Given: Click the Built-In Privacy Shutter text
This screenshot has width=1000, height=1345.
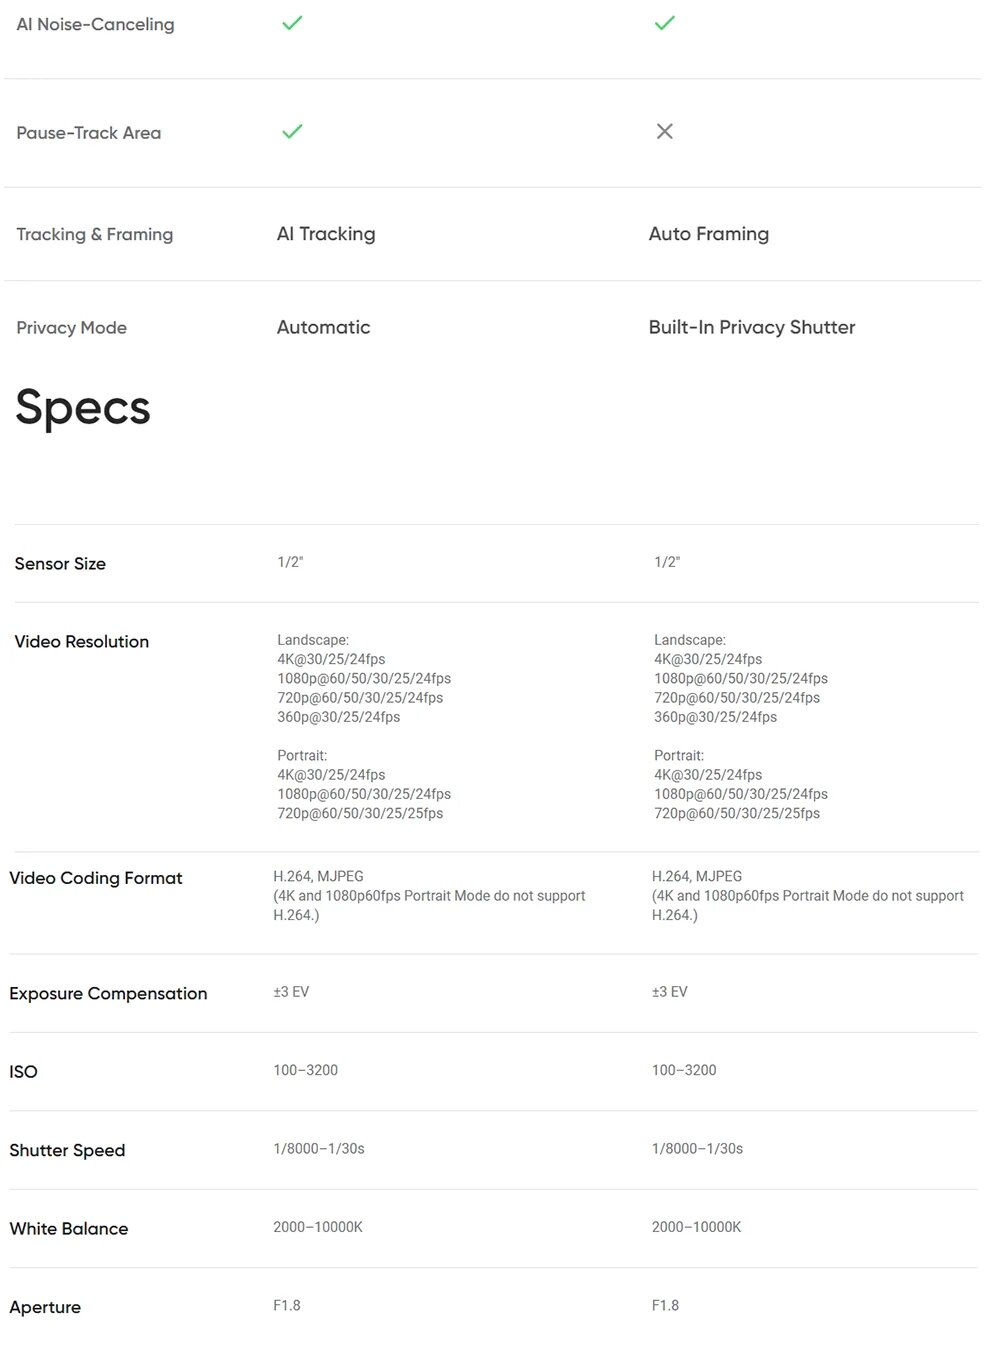Looking at the screenshot, I should (751, 327).
